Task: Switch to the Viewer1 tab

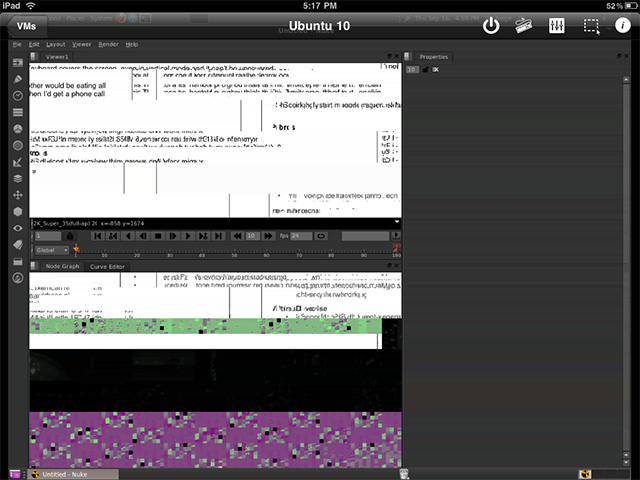Action: coord(57,57)
